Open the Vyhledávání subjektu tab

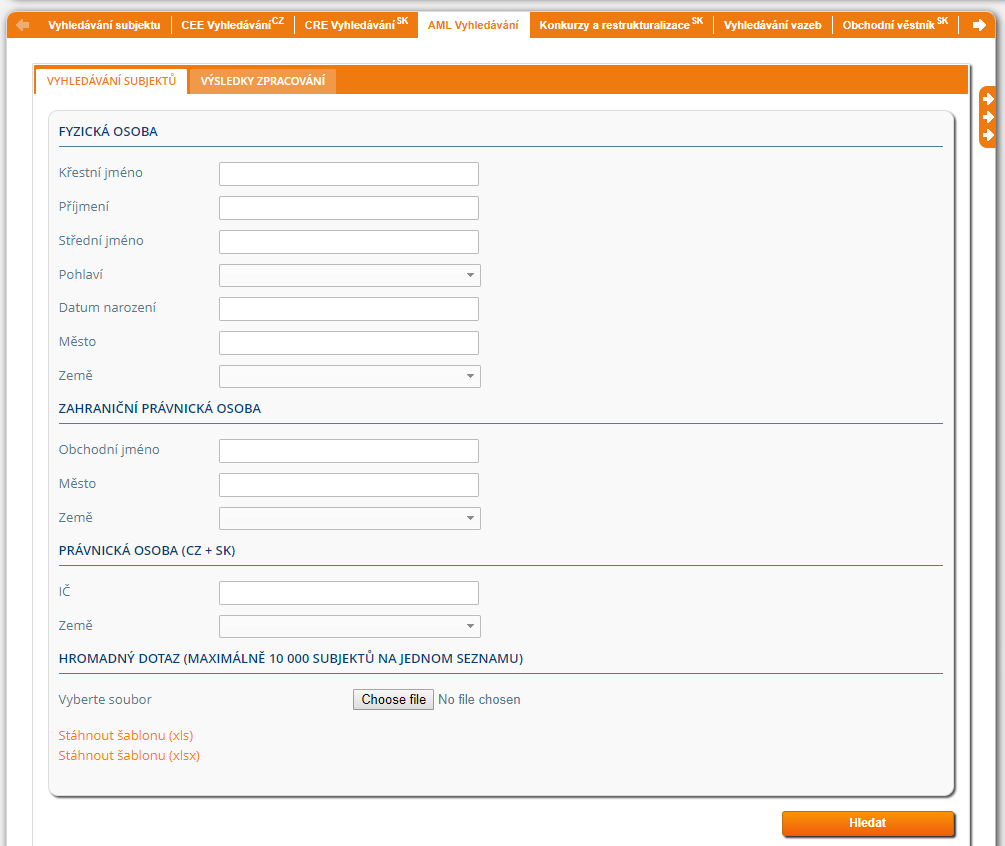point(104,25)
